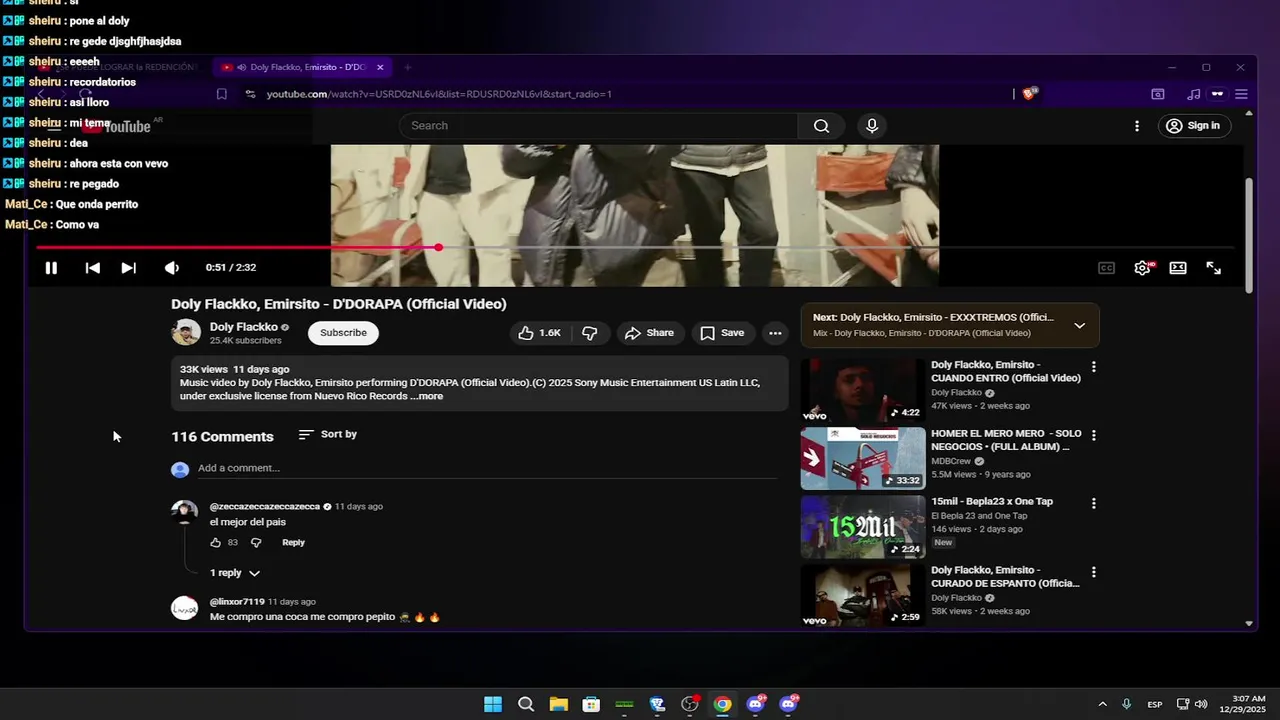Open the CUANDO ENTRO video thumbnail
This screenshot has height=720, width=1280.
click(x=863, y=391)
